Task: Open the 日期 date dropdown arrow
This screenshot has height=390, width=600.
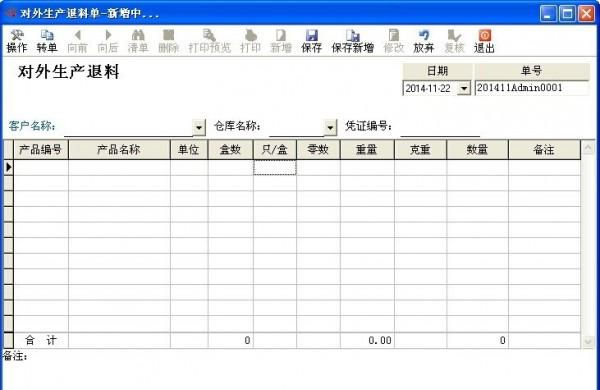Action: coord(464,88)
